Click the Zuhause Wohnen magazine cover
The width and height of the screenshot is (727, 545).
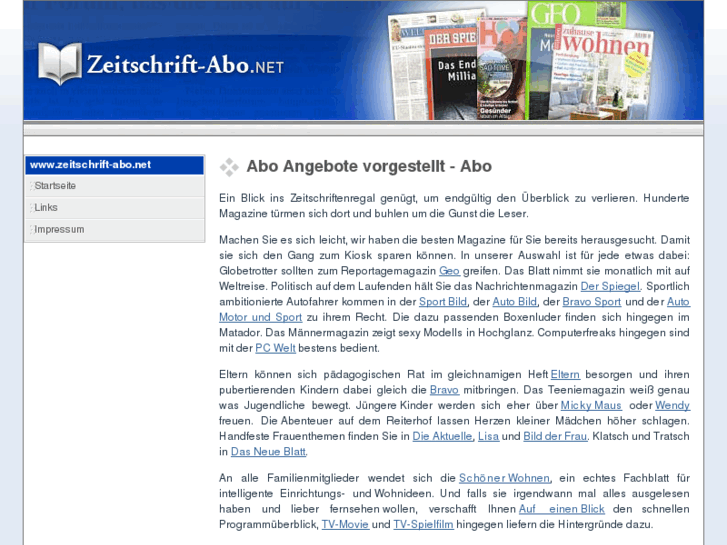601,74
